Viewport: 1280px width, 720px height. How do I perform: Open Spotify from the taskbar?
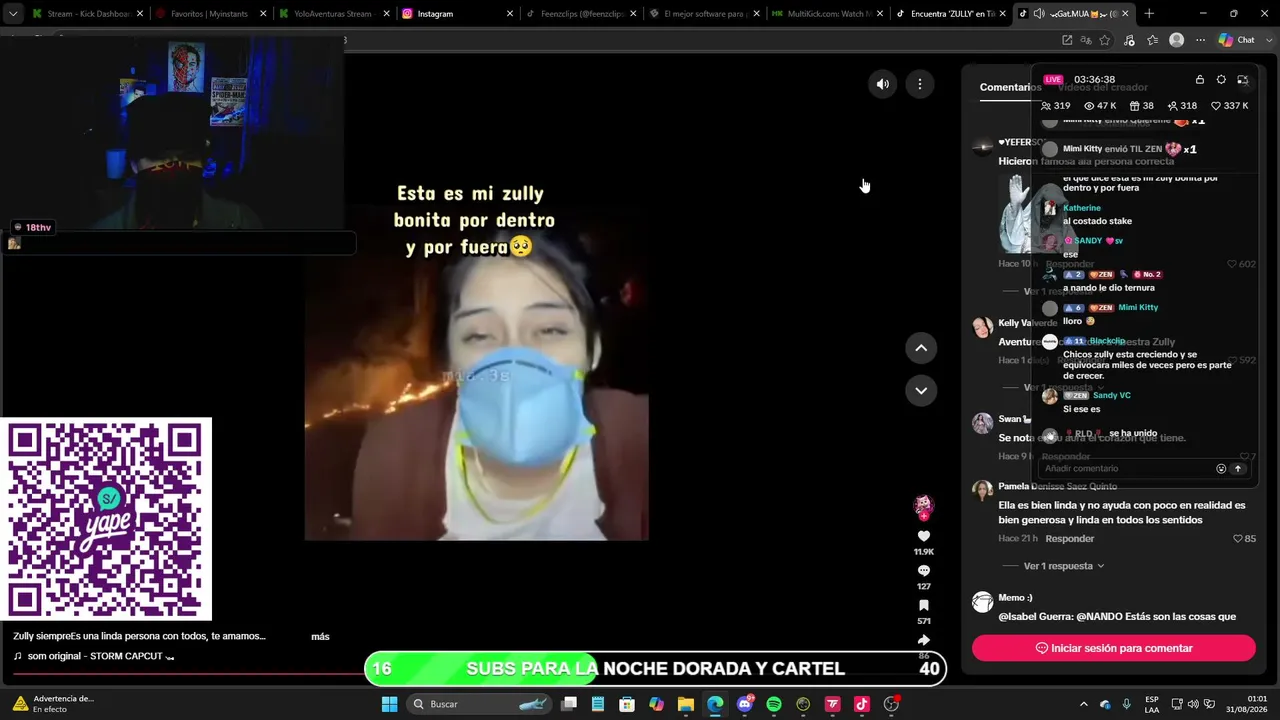click(x=774, y=704)
